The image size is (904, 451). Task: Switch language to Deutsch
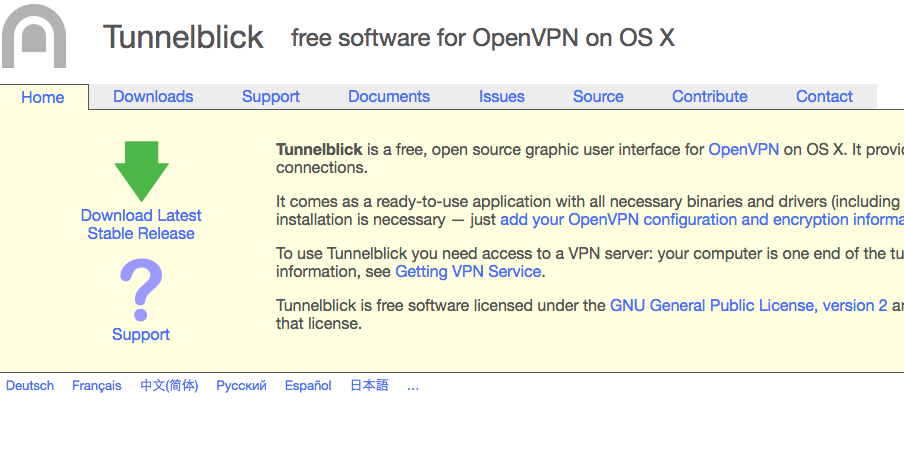[30, 386]
